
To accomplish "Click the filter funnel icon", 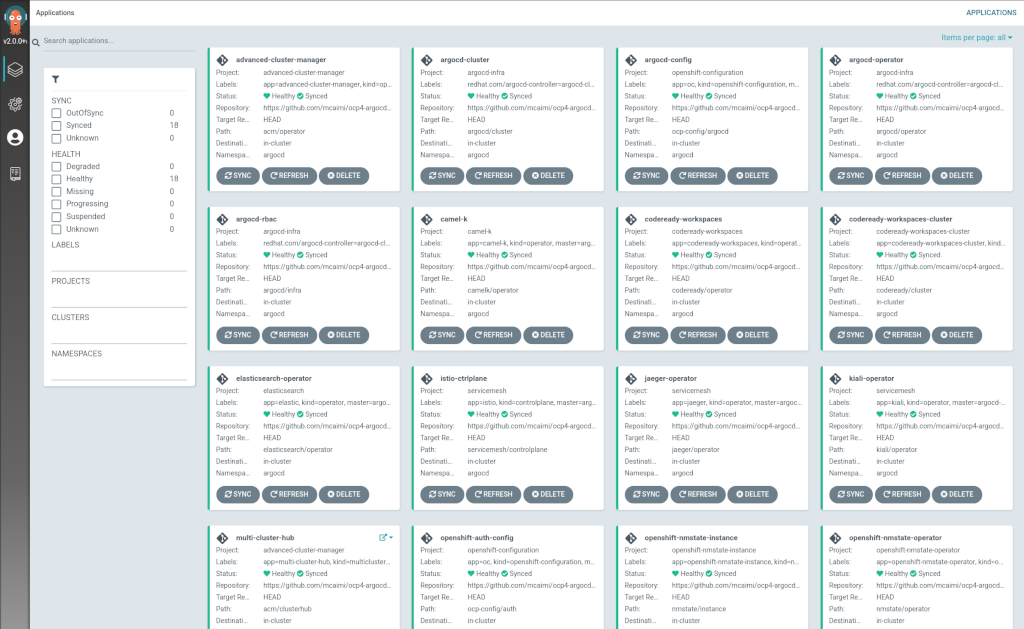I will point(56,79).
